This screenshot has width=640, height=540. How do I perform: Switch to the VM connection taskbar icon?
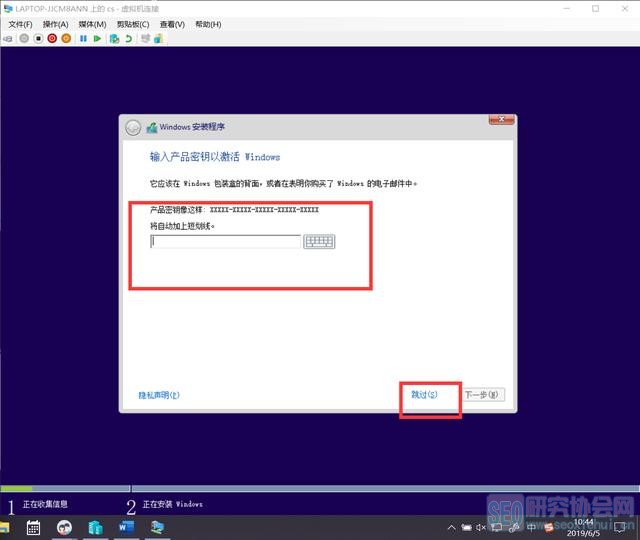coord(157,527)
